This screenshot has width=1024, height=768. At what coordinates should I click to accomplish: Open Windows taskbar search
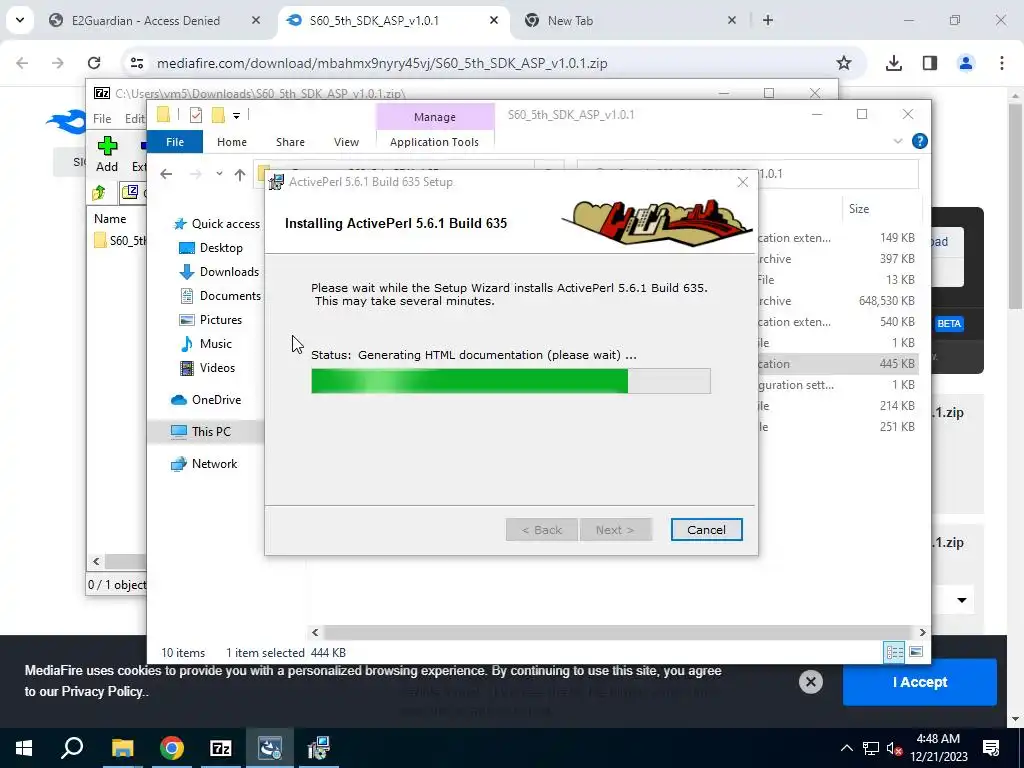(x=72, y=748)
